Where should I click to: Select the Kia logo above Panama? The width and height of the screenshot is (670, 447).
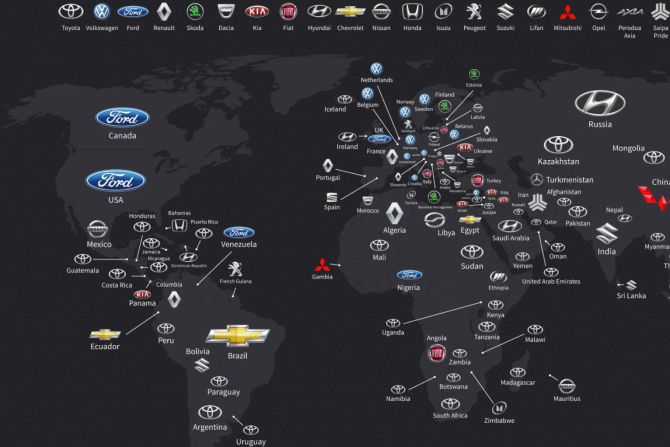142,294
